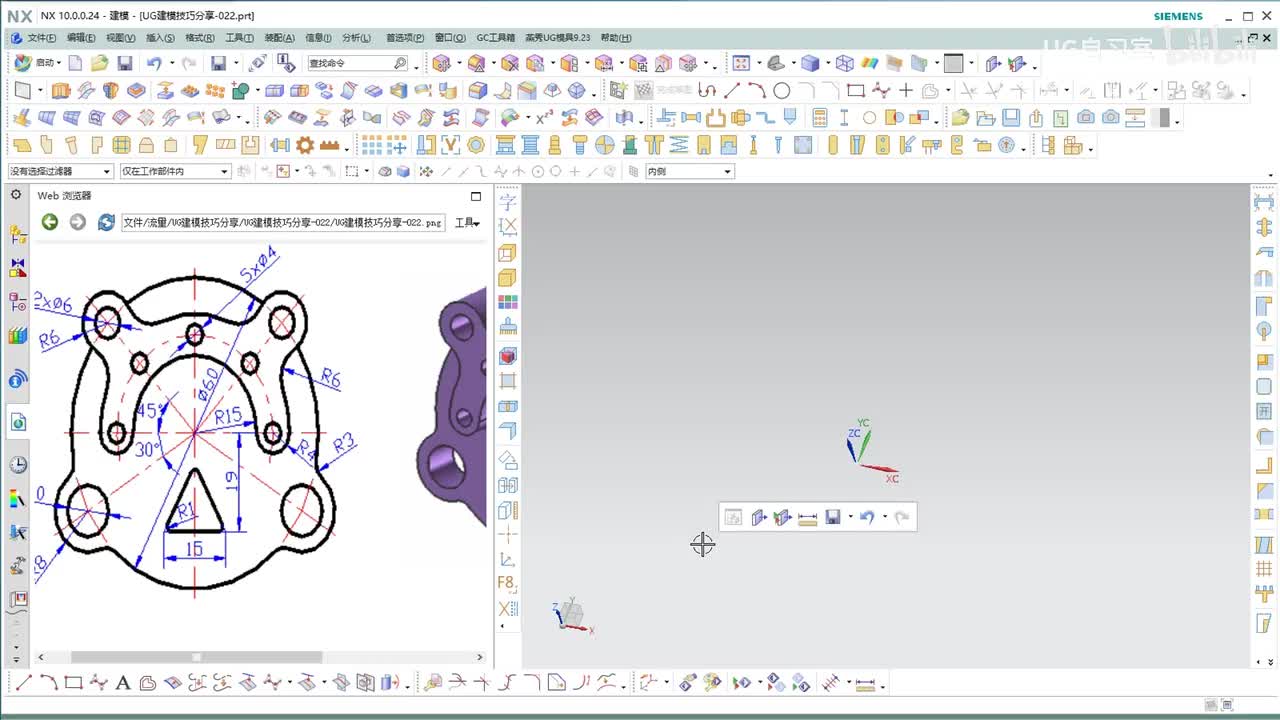1280x720 pixels.
Task: Open a file with the folder icon
Action: 99,63
